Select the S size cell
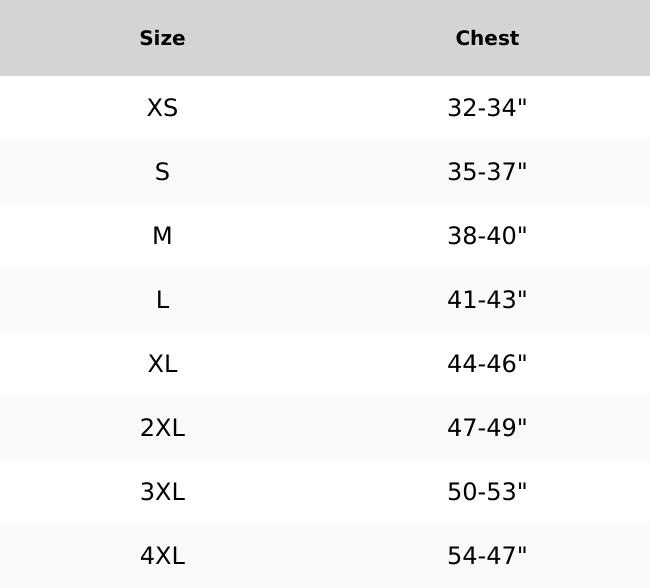 click(162, 172)
